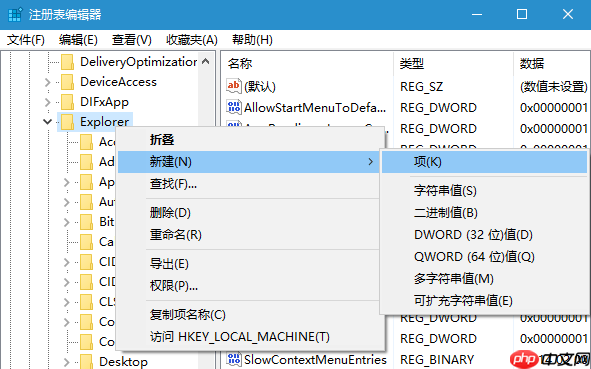Click the SlowContextMenuEntries binary icon
The height and width of the screenshot is (369, 591).
pos(234,359)
